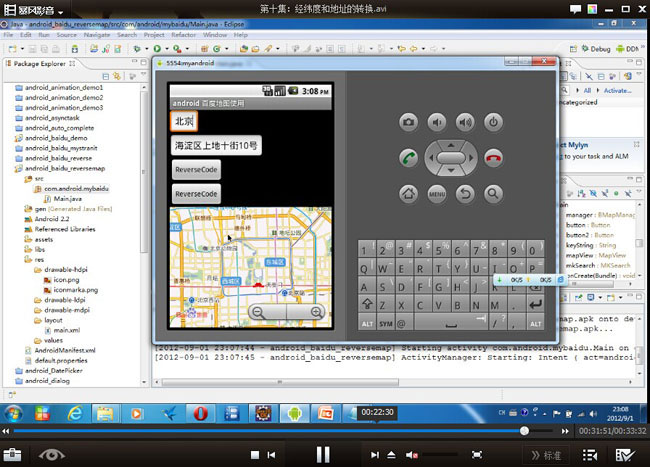Click the emulator MENU button
The height and width of the screenshot is (467, 650).
click(437, 194)
